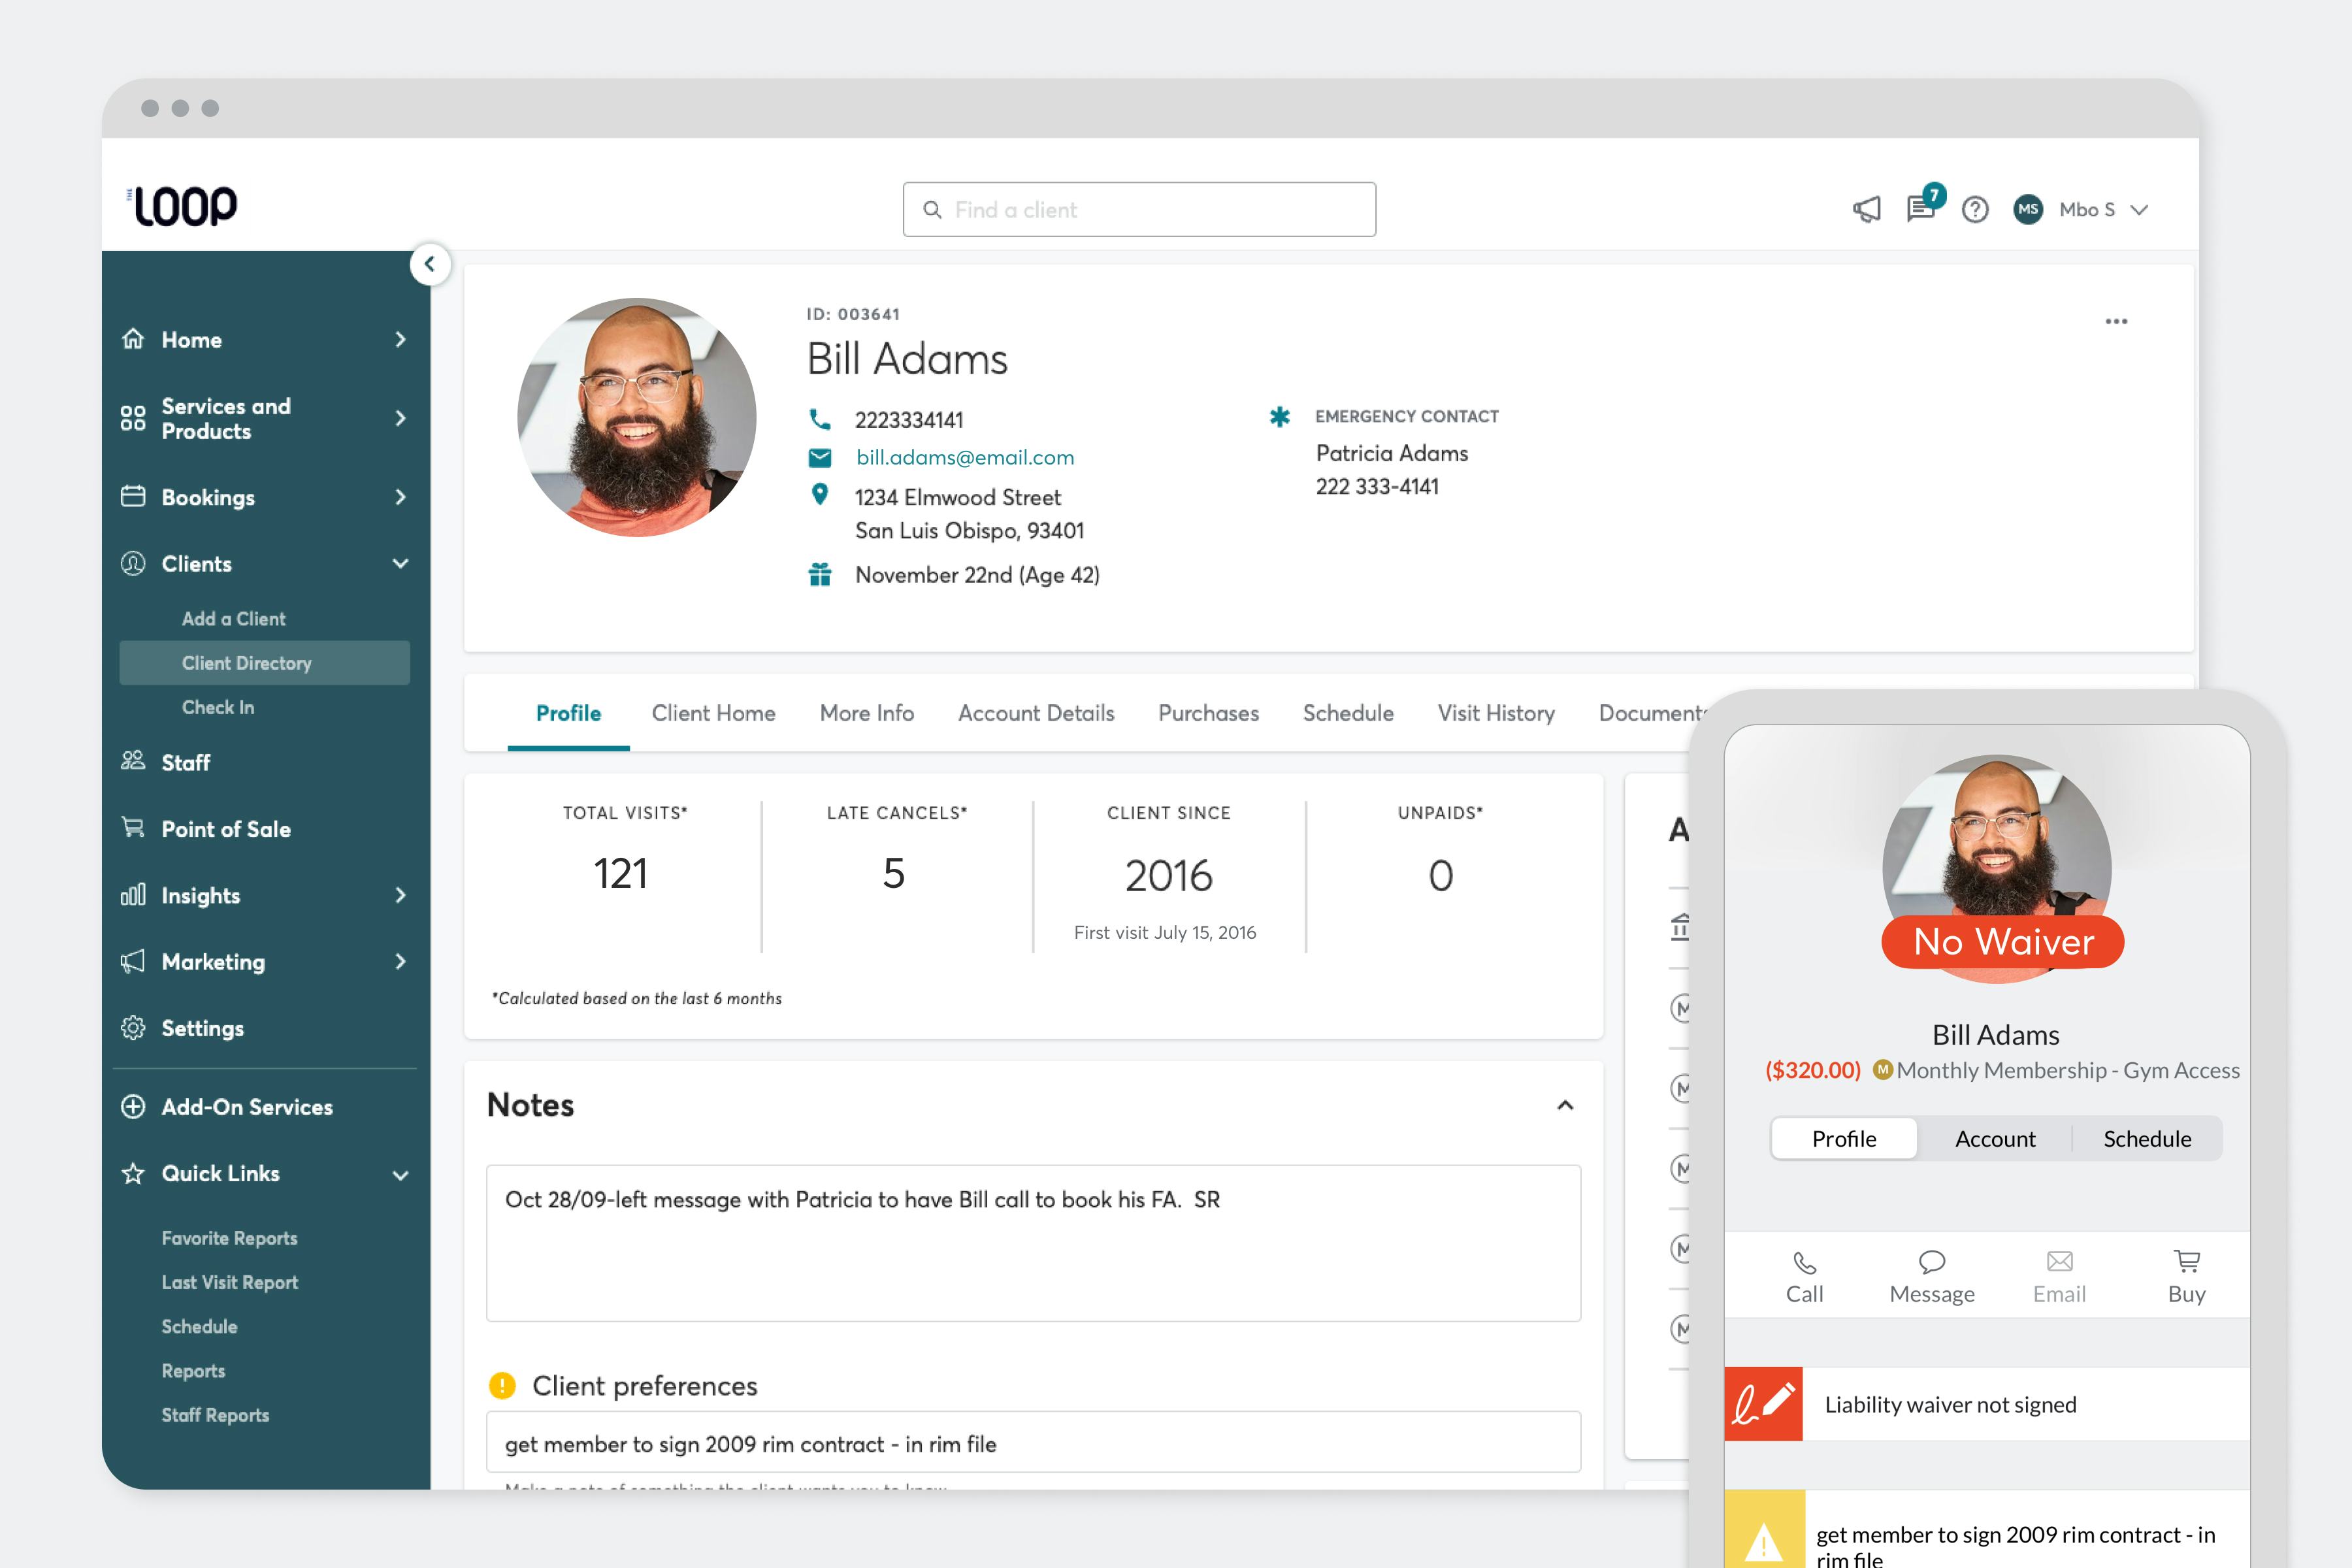2352x1568 pixels.
Task: Open the three-dot client options menu
Action: pyautogui.click(x=2116, y=321)
